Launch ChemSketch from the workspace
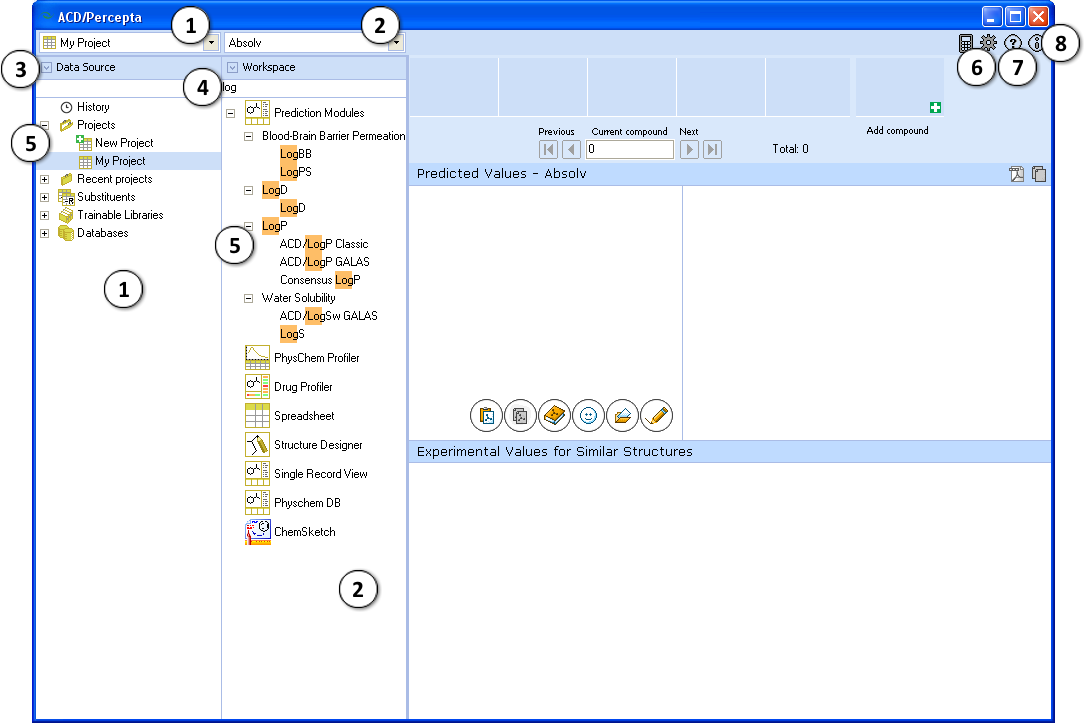Viewport: 1084px width, 723px height. point(290,532)
